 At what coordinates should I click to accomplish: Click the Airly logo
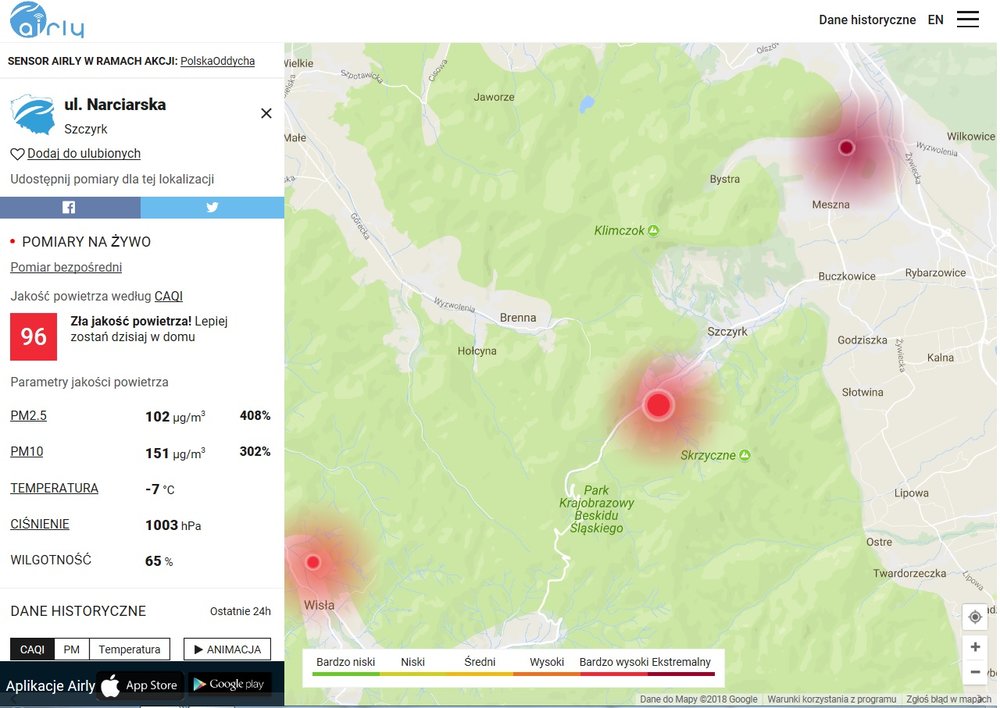pos(47,20)
